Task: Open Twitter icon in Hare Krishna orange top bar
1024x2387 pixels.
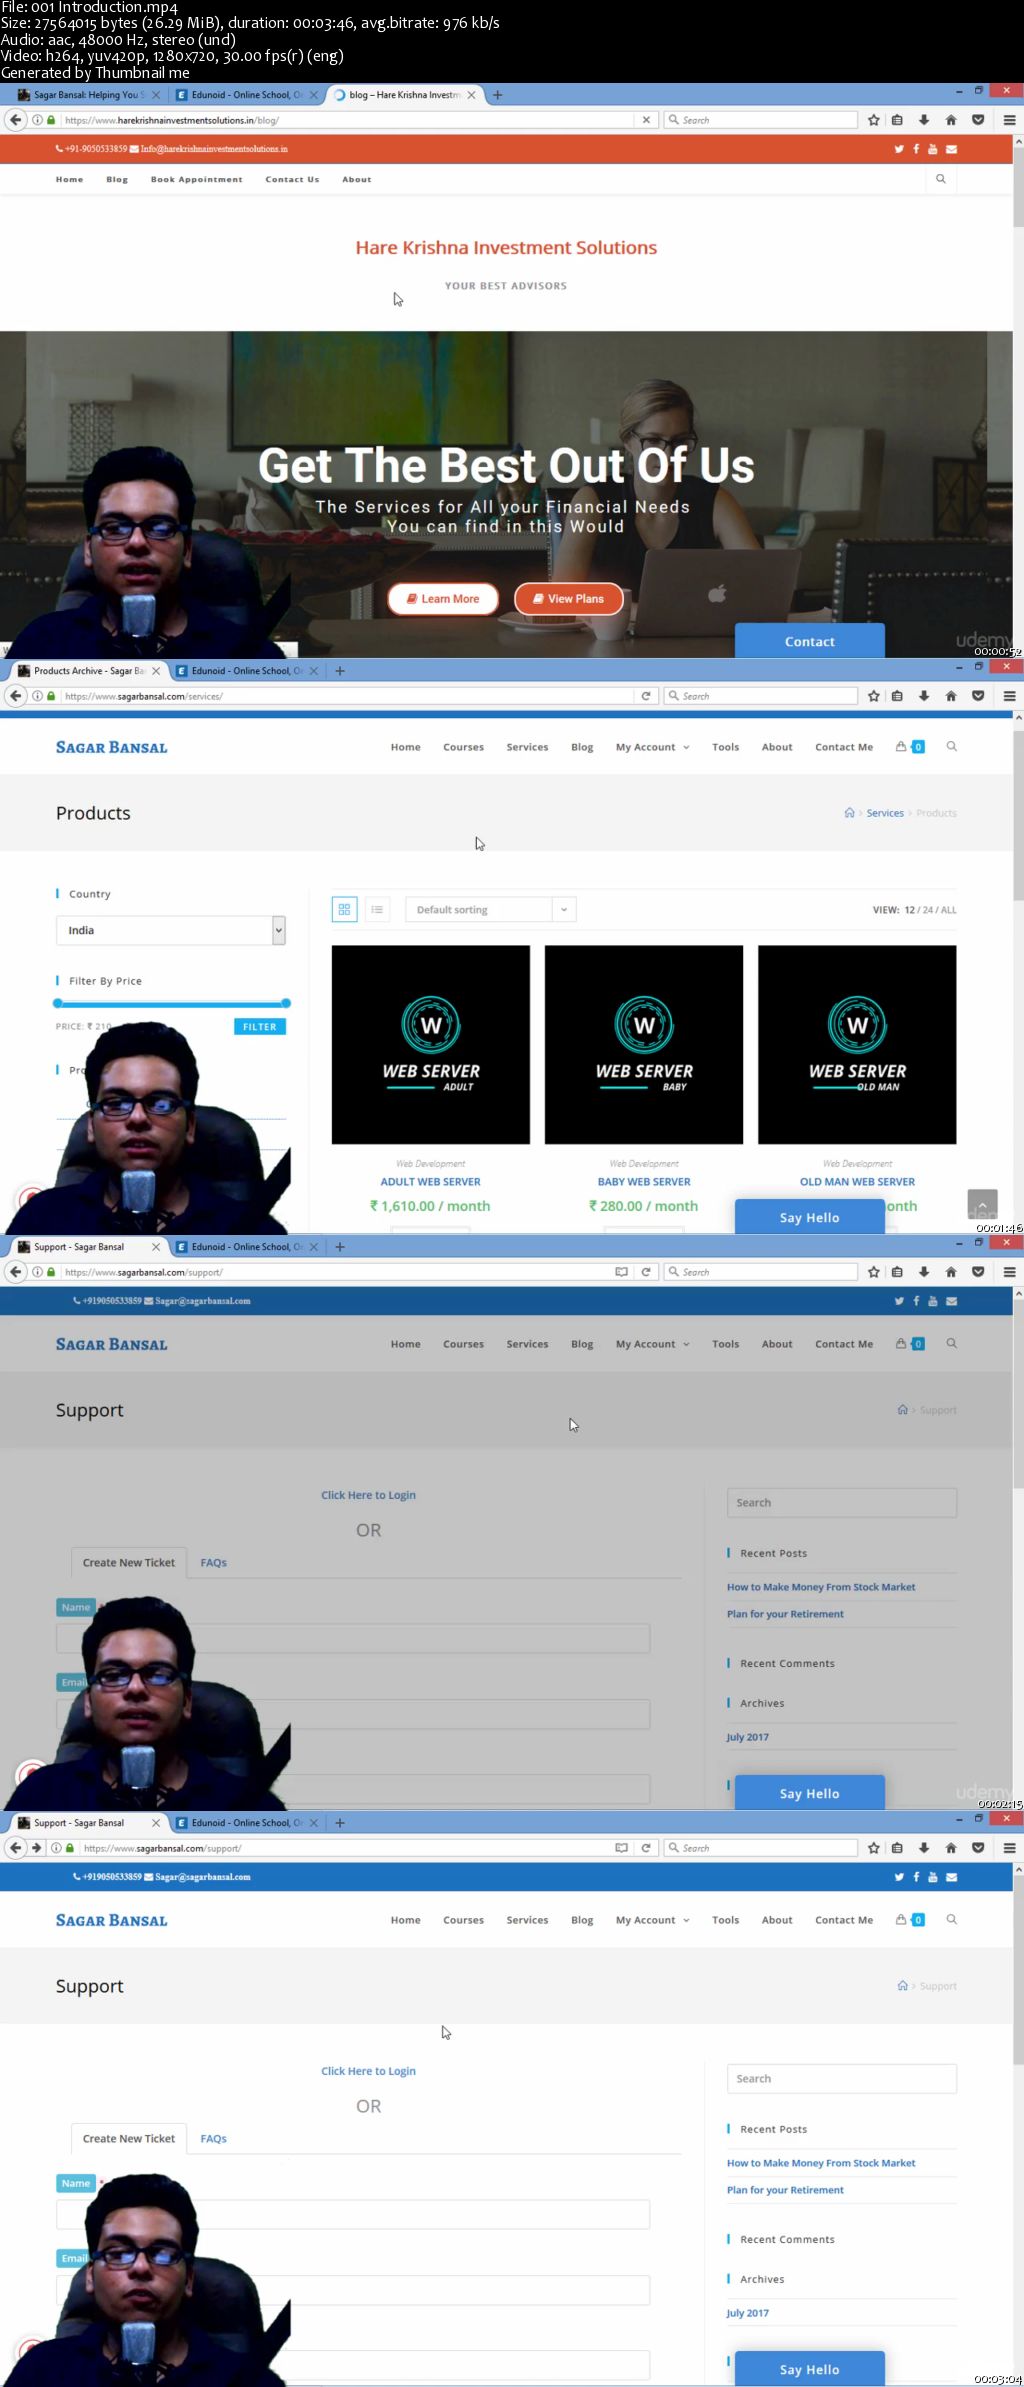Action: 899,149
